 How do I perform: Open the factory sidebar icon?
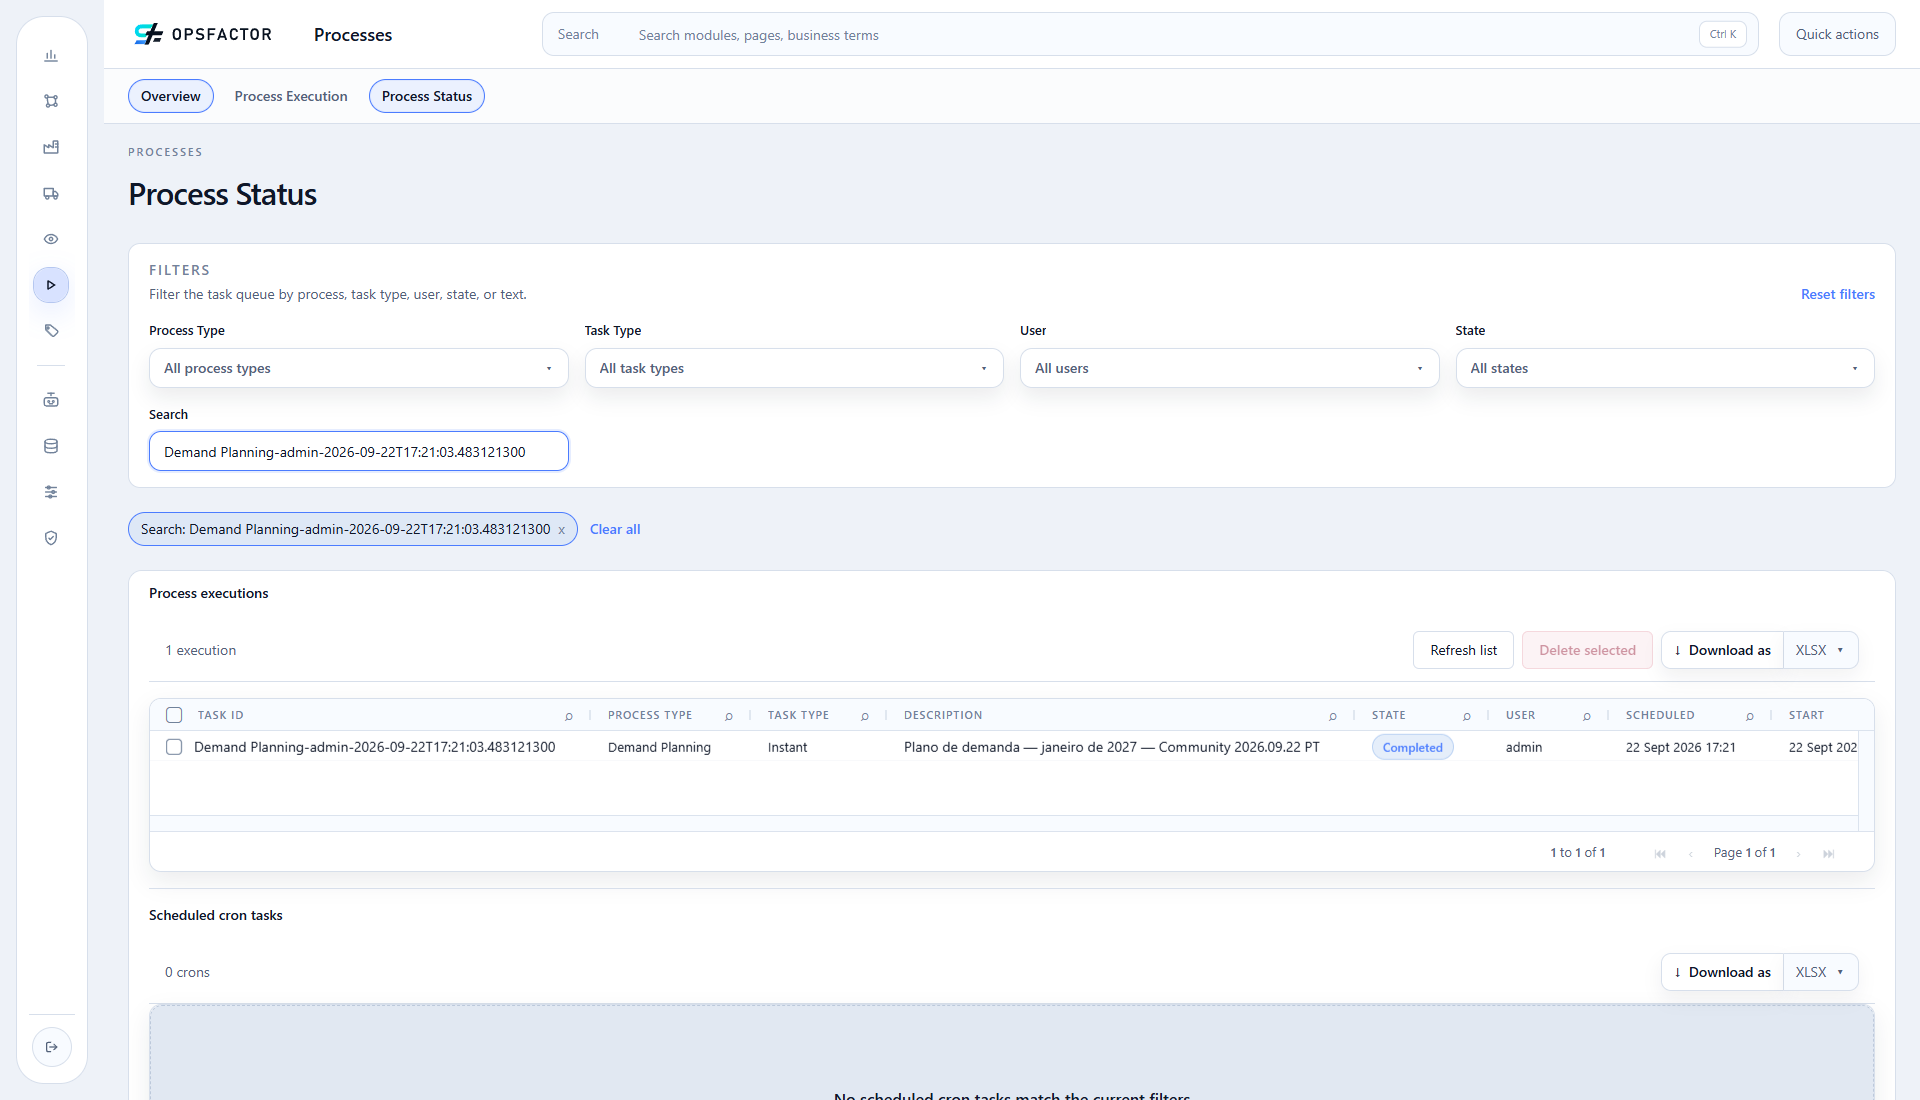coord(51,147)
